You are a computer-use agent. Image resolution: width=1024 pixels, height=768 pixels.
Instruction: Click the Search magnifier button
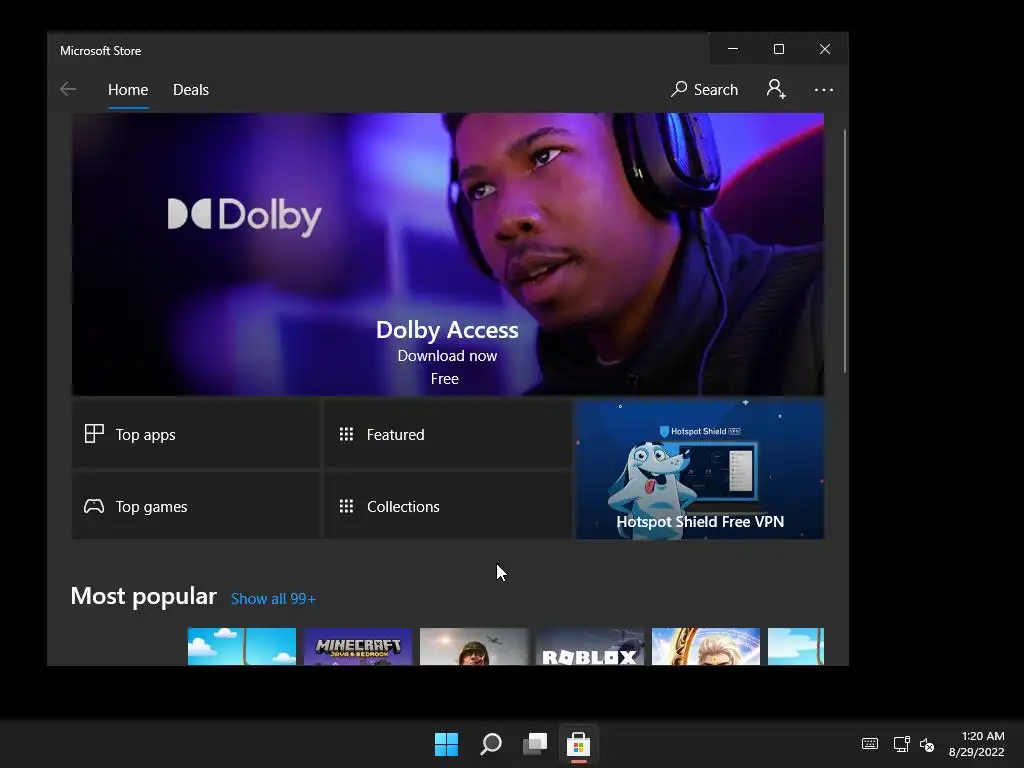coord(705,89)
